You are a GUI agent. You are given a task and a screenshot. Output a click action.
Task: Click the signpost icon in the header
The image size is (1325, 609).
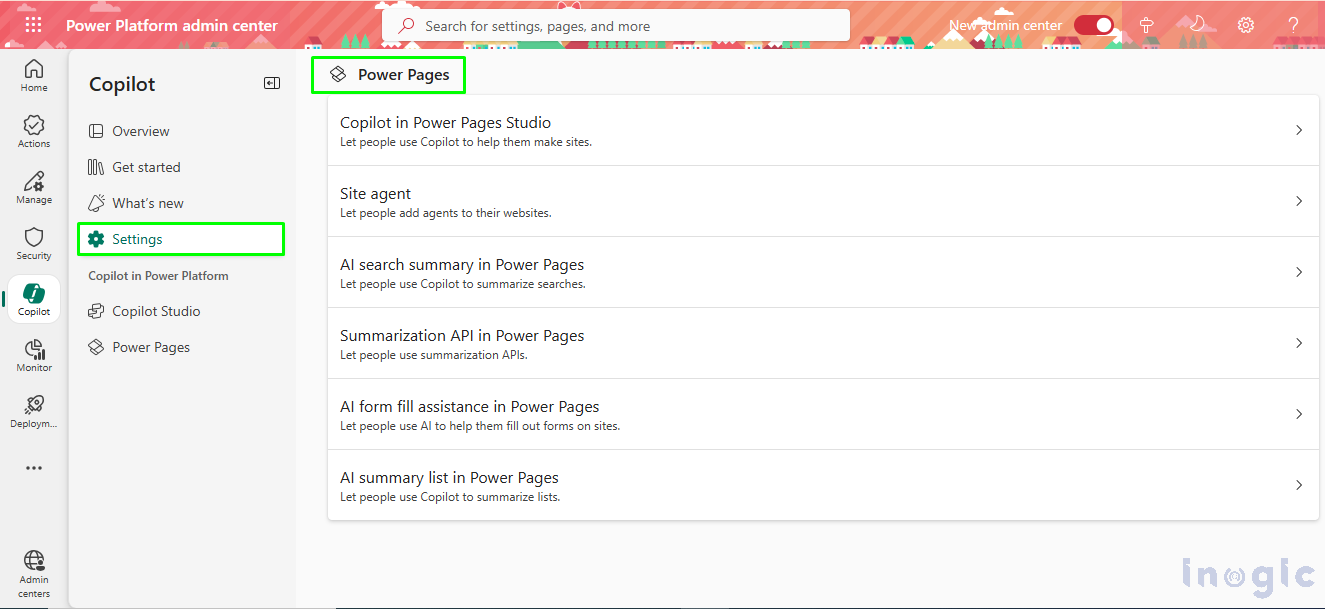(x=1147, y=25)
